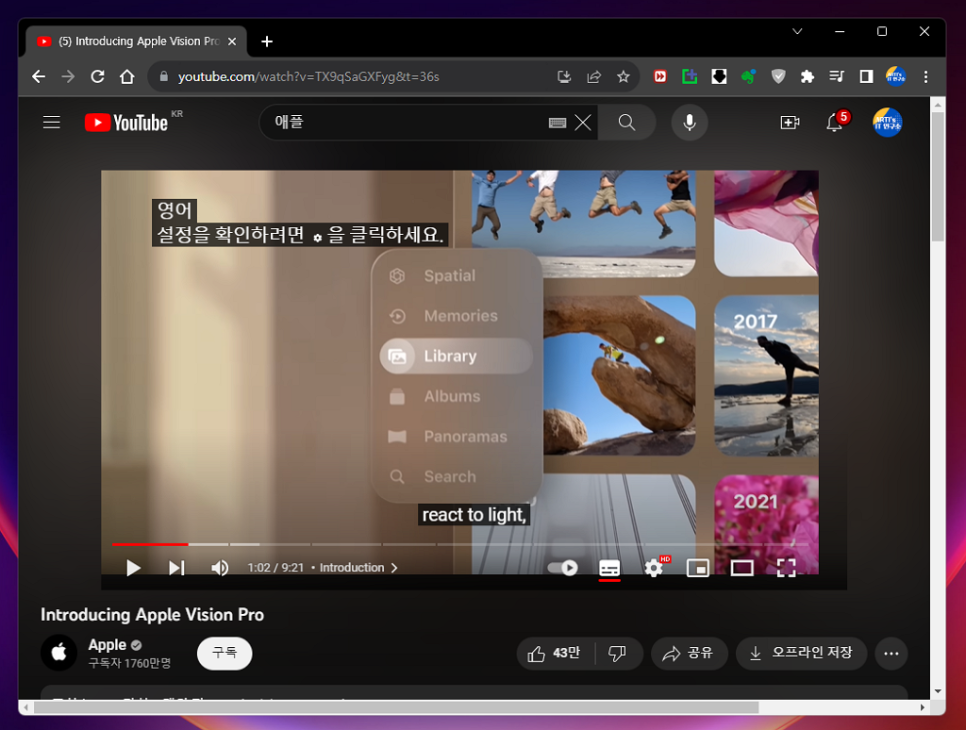Toggle the browser side panel
The image size is (966, 730).
[866, 76]
